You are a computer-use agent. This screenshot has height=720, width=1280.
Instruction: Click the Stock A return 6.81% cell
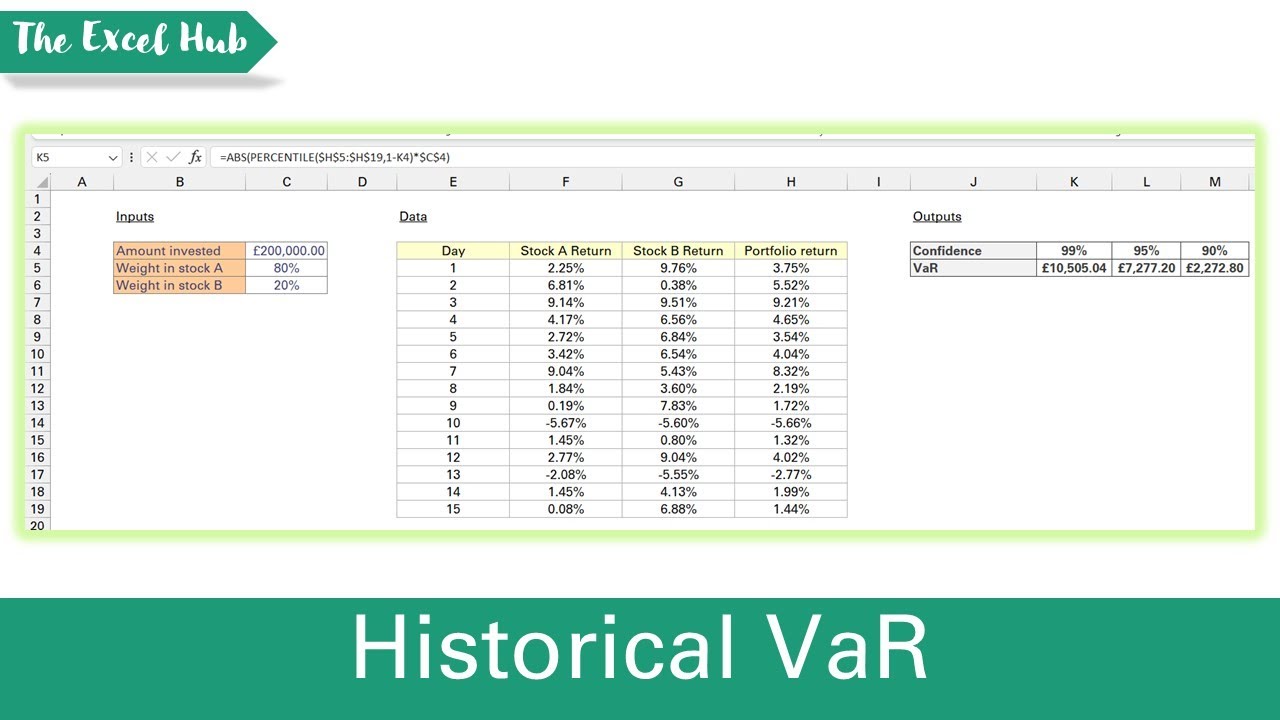566,285
